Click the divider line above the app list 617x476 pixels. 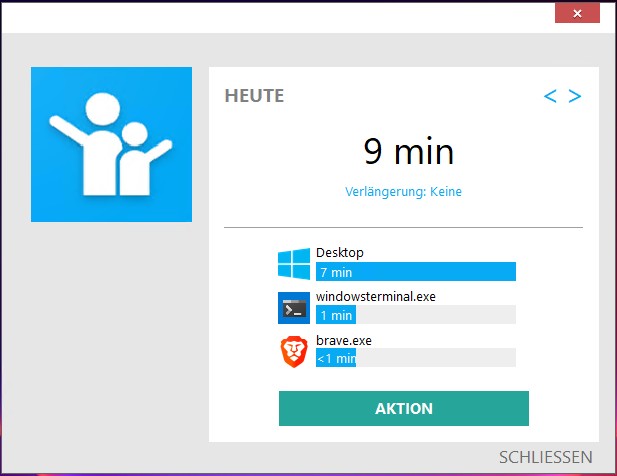coord(403,227)
